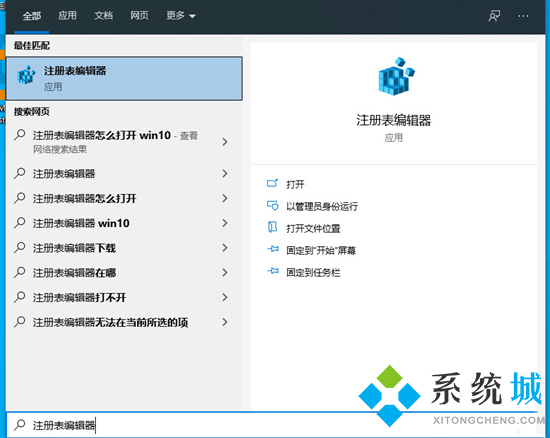Expand arrow for 注册表编辑器怎么打开 win10 suggestion

click(225, 142)
